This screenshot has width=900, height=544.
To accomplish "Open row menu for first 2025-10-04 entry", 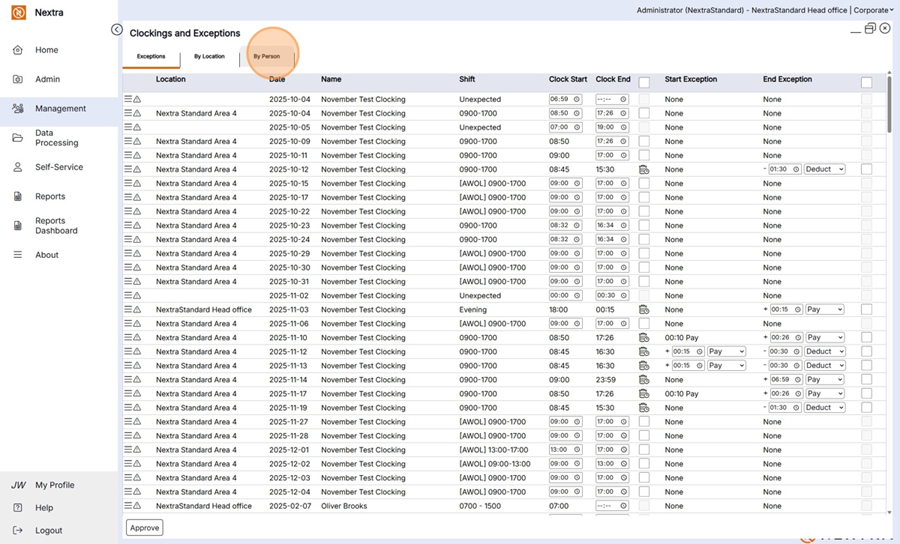I will pos(128,99).
